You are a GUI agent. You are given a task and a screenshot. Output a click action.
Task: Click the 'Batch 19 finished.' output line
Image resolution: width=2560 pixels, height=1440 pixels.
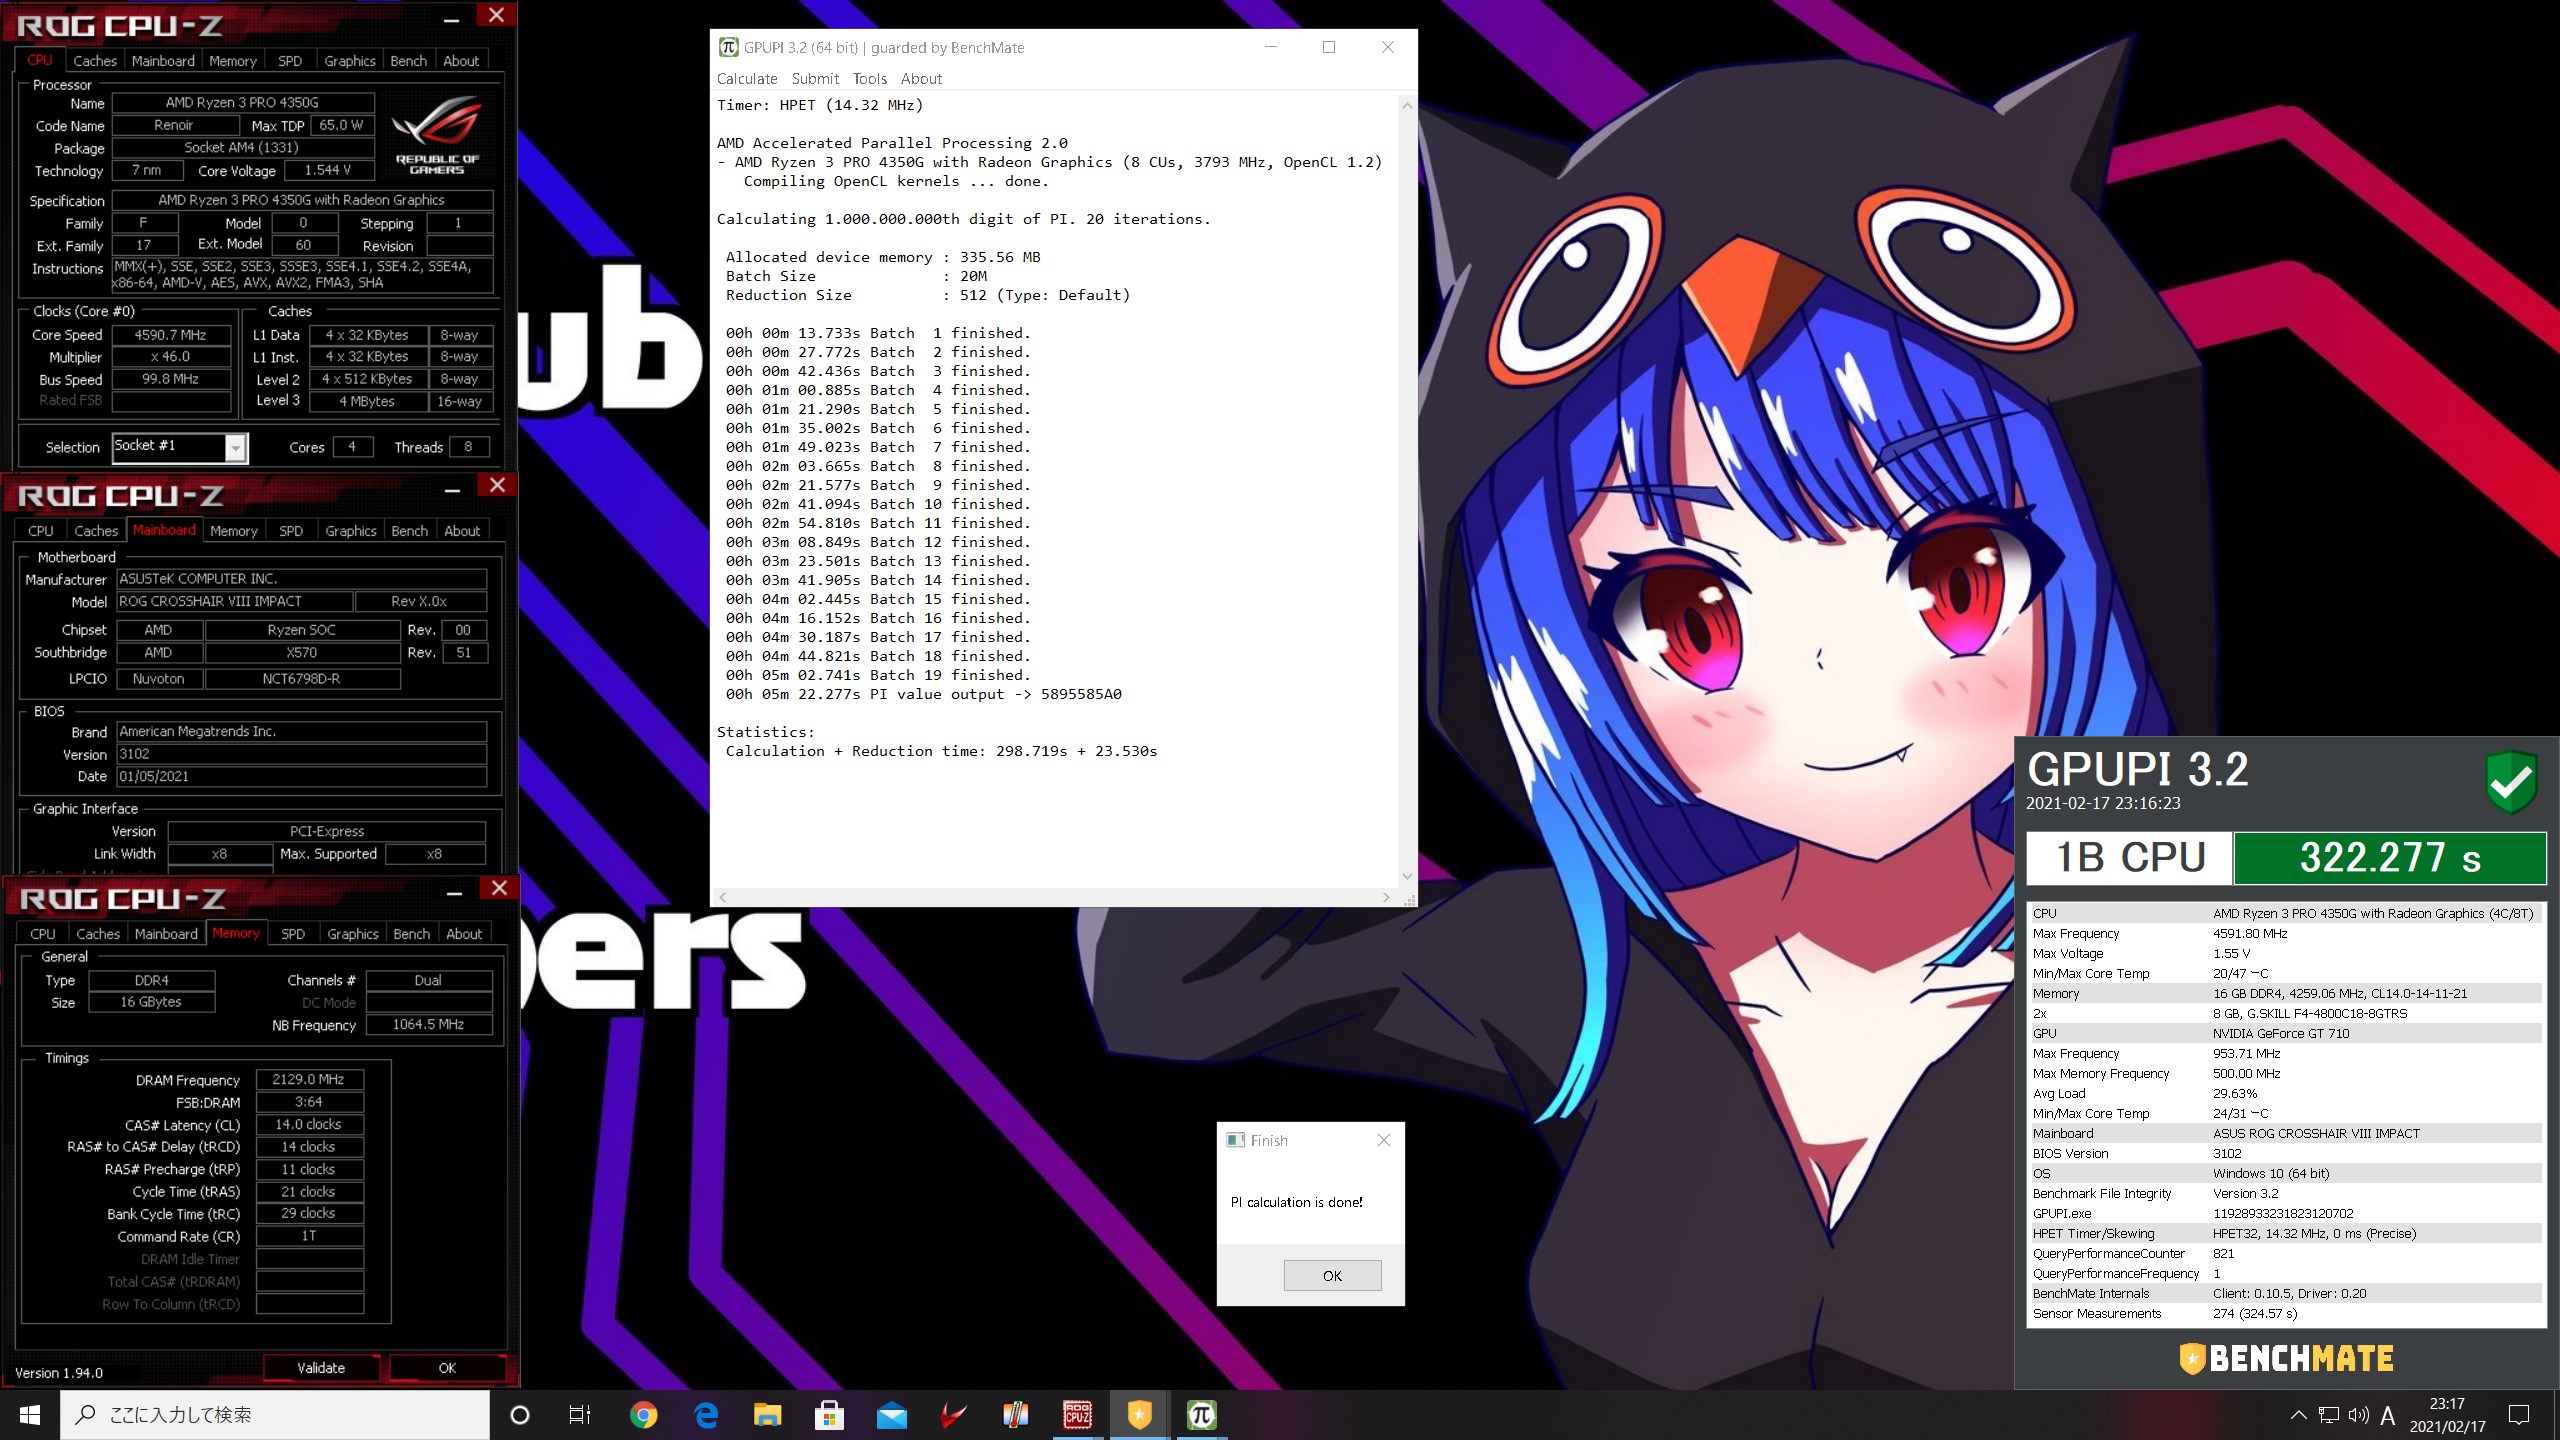(x=877, y=675)
